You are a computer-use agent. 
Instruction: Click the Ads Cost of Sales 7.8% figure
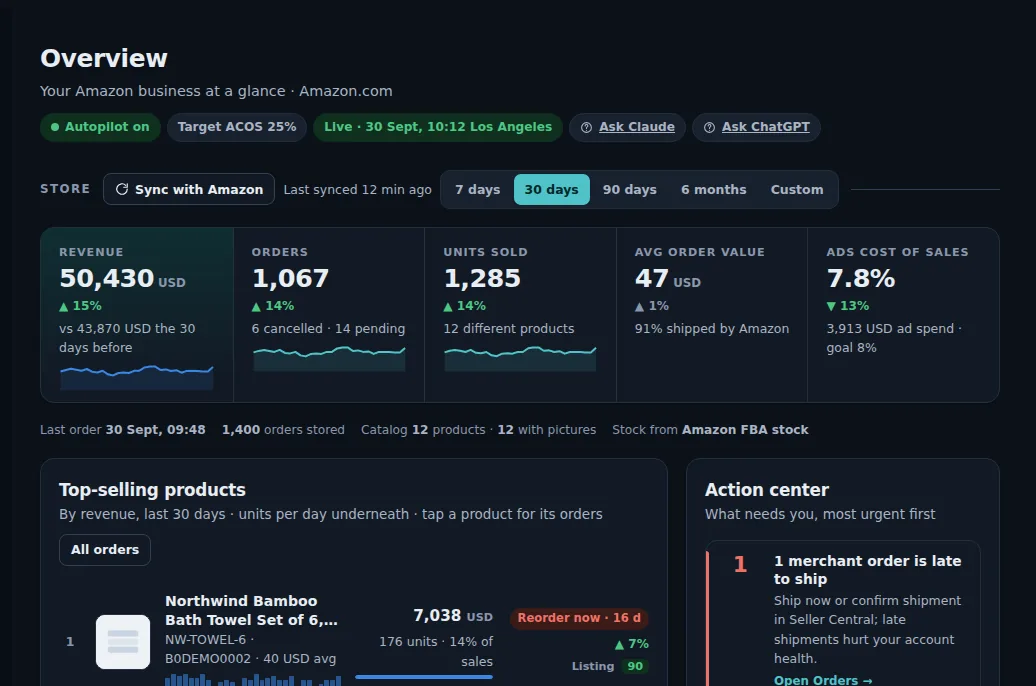point(861,278)
